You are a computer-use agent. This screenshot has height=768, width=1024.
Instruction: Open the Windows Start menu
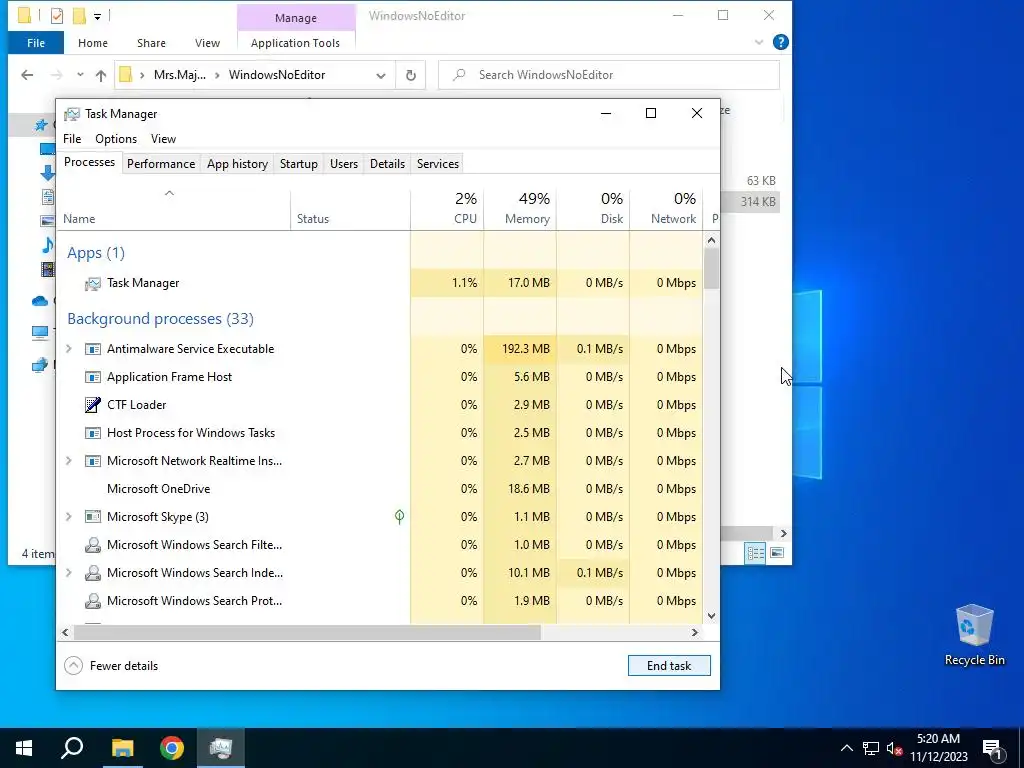click(24, 748)
